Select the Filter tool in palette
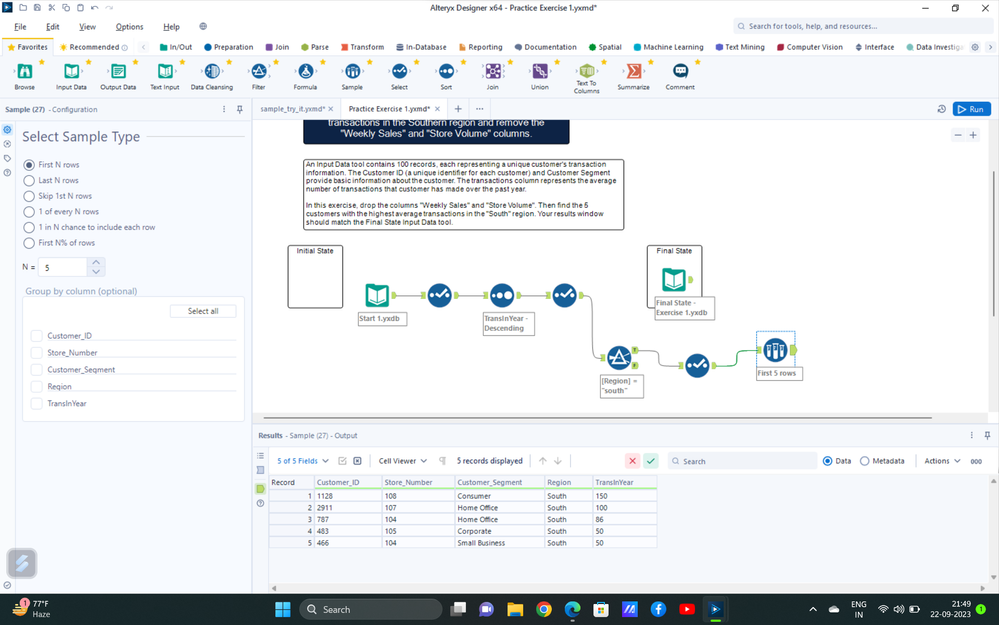 click(x=259, y=71)
